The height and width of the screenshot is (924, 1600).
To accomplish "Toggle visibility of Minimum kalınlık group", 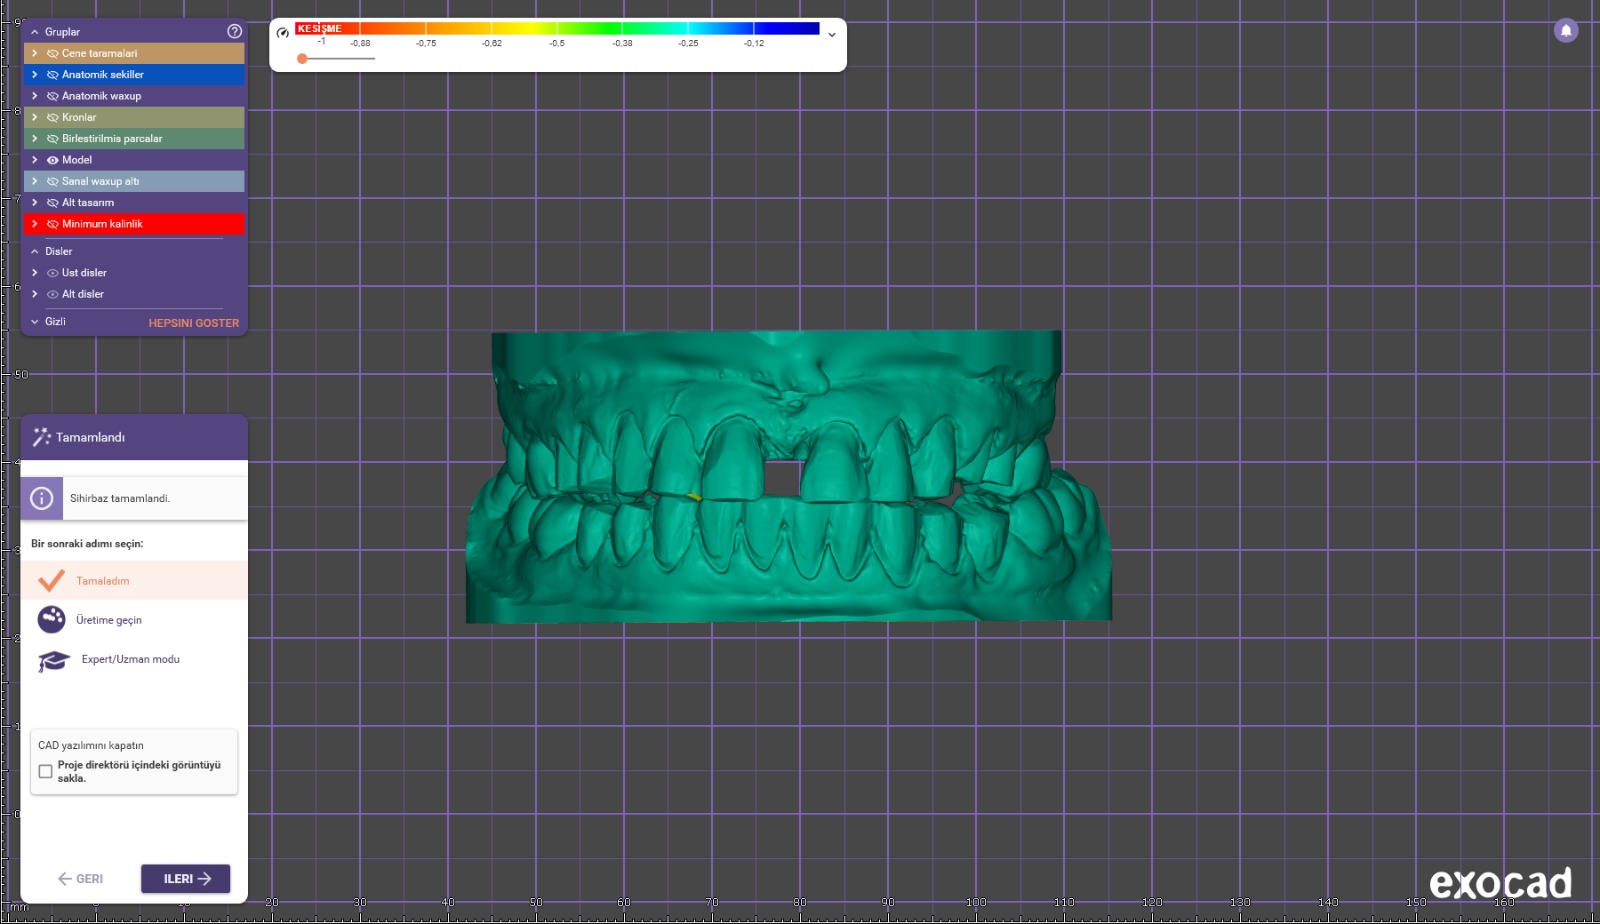I will pyautogui.click(x=53, y=224).
